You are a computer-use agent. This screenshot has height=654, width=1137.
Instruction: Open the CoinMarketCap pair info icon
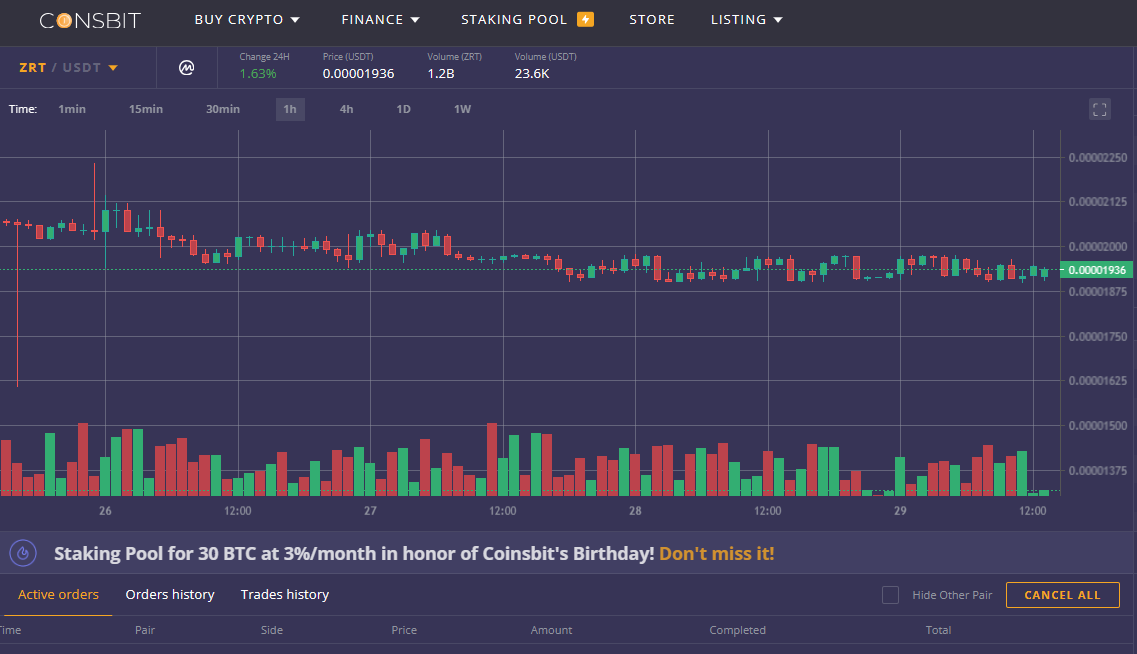point(187,67)
